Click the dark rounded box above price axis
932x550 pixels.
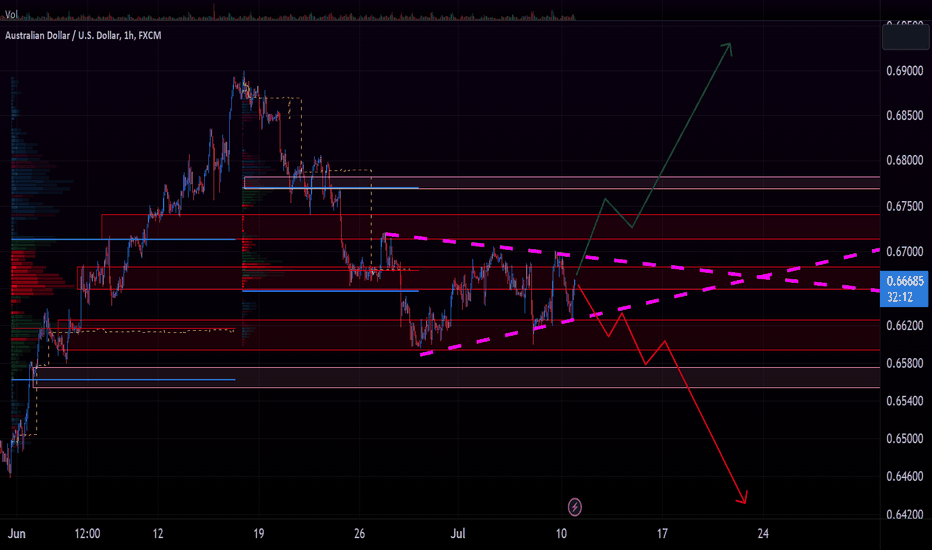pyautogui.click(x=905, y=36)
